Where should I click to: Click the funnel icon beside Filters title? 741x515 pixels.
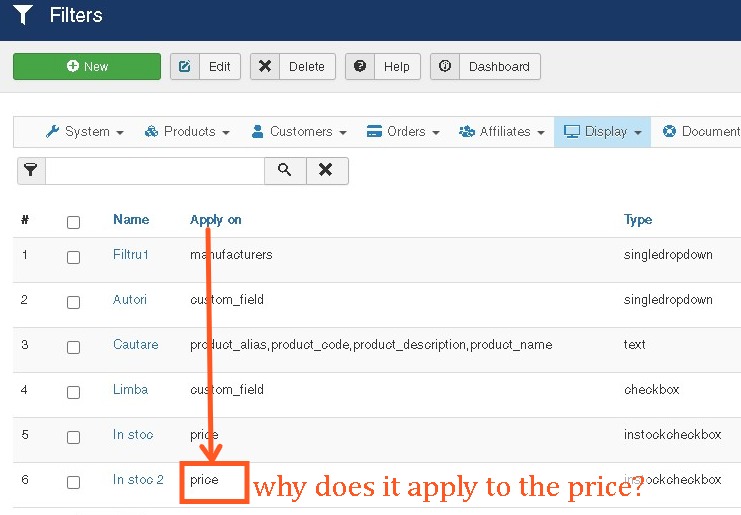[23, 15]
